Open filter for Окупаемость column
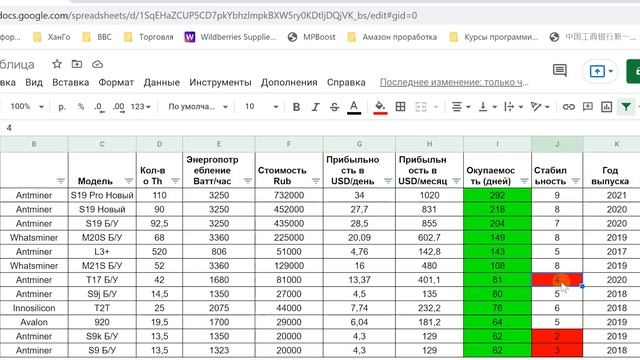The width and height of the screenshot is (640, 360). [524, 180]
